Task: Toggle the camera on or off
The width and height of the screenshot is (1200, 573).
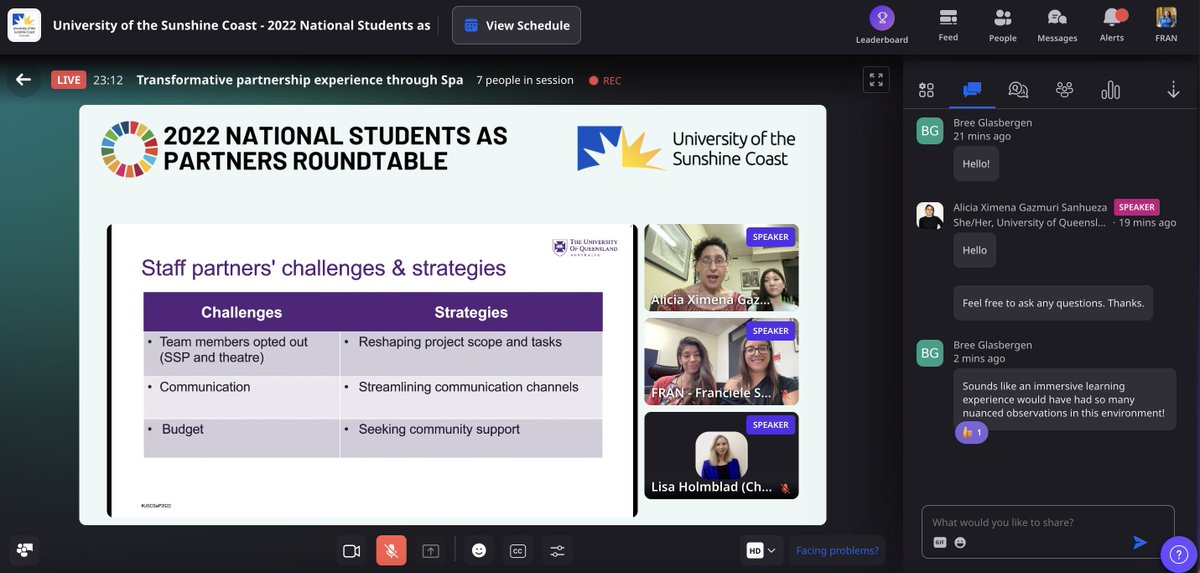Action: [351, 550]
